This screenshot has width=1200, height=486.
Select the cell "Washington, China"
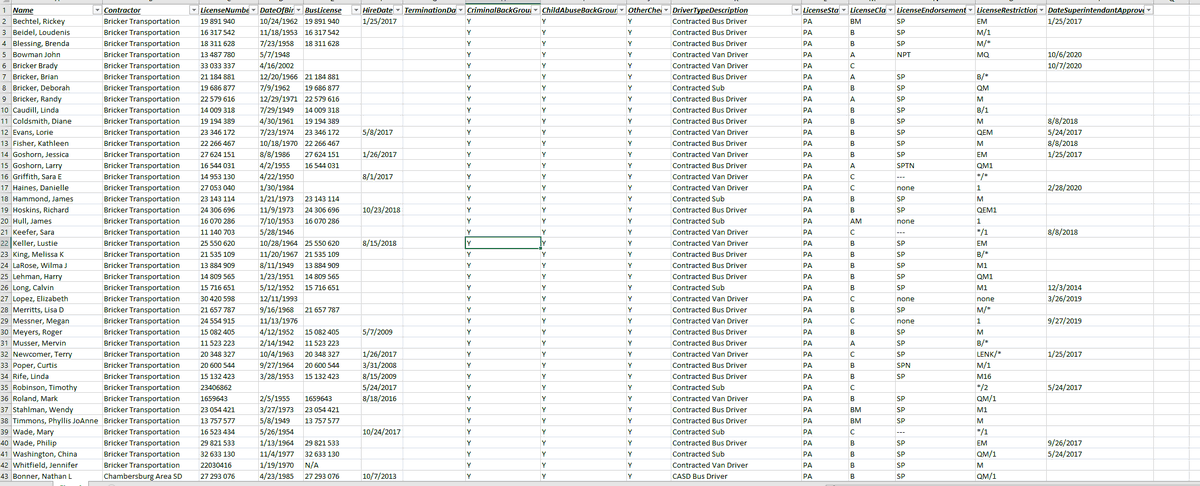(x=56, y=455)
